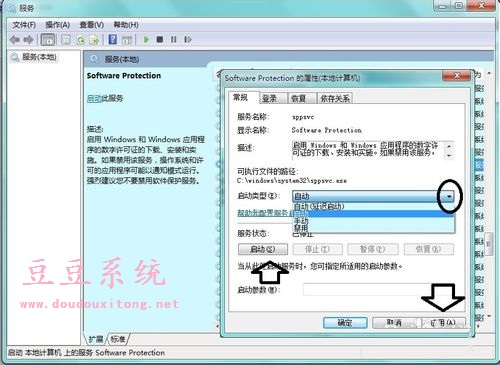
Task: Click the 应用(A) button
Action: tap(443, 322)
